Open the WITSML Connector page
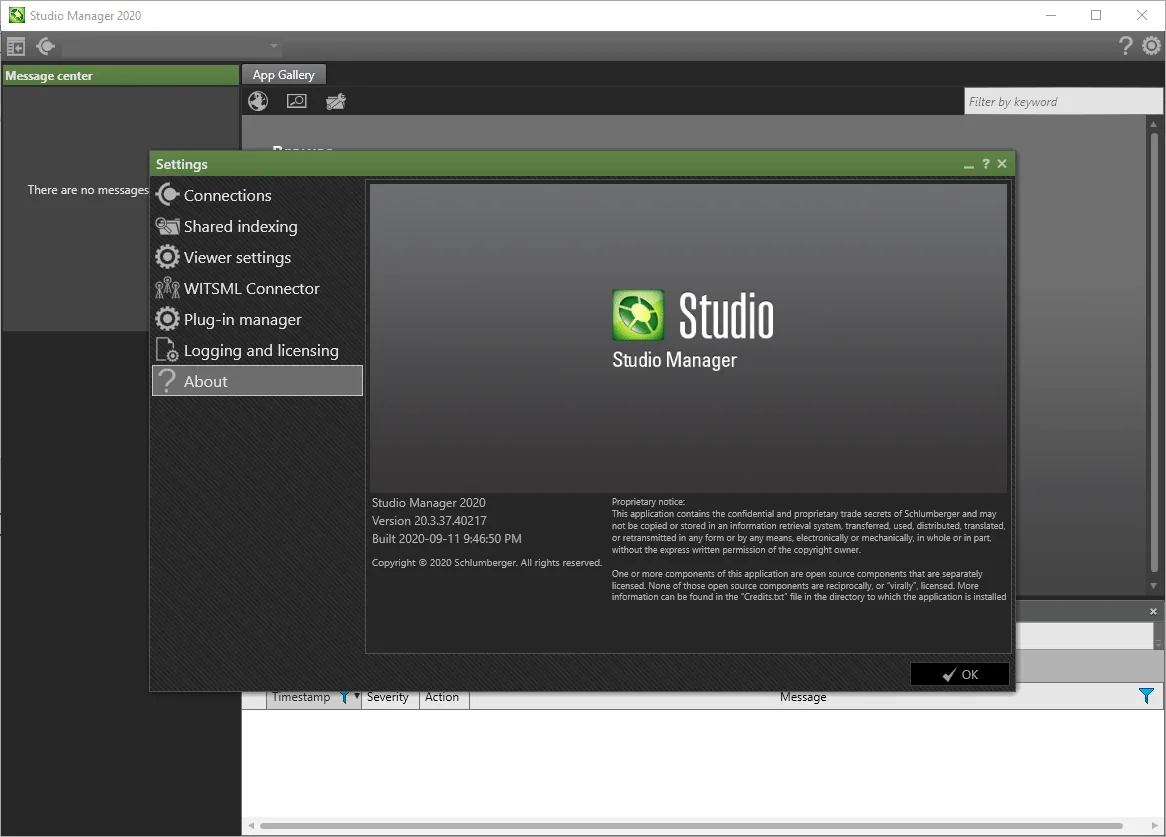The width and height of the screenshot is (1166, 837). 257,288
